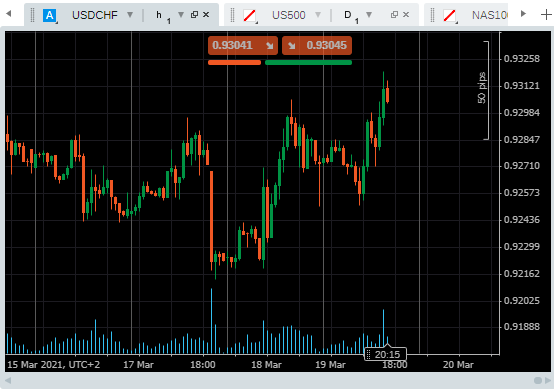Close the US500 chart tab

[x=406, y=14]
